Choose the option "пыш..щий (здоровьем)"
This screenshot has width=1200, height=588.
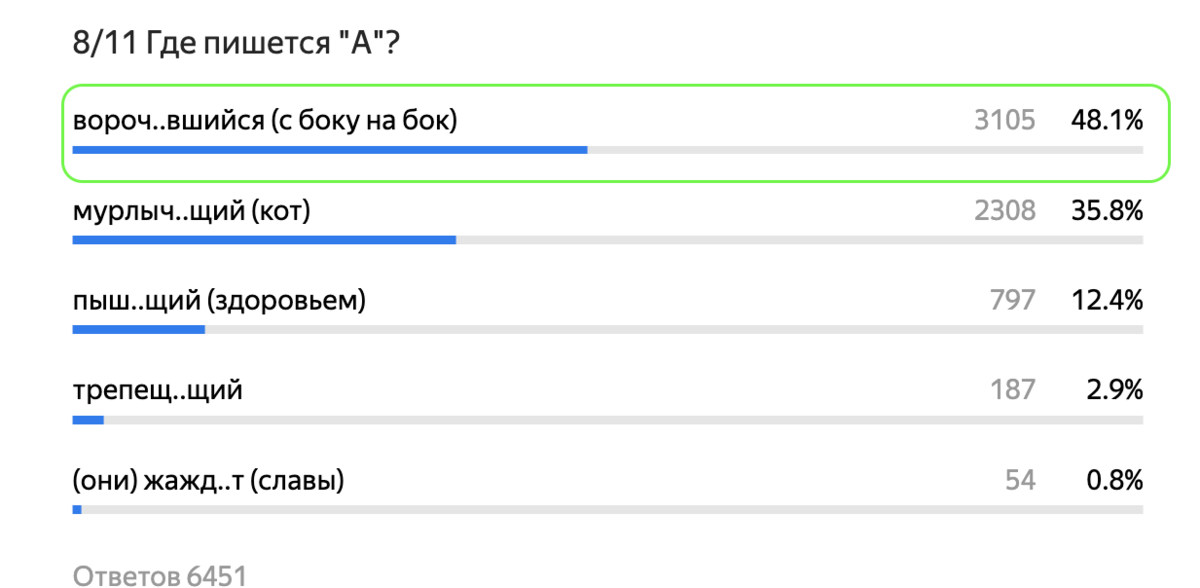[219, 300]
